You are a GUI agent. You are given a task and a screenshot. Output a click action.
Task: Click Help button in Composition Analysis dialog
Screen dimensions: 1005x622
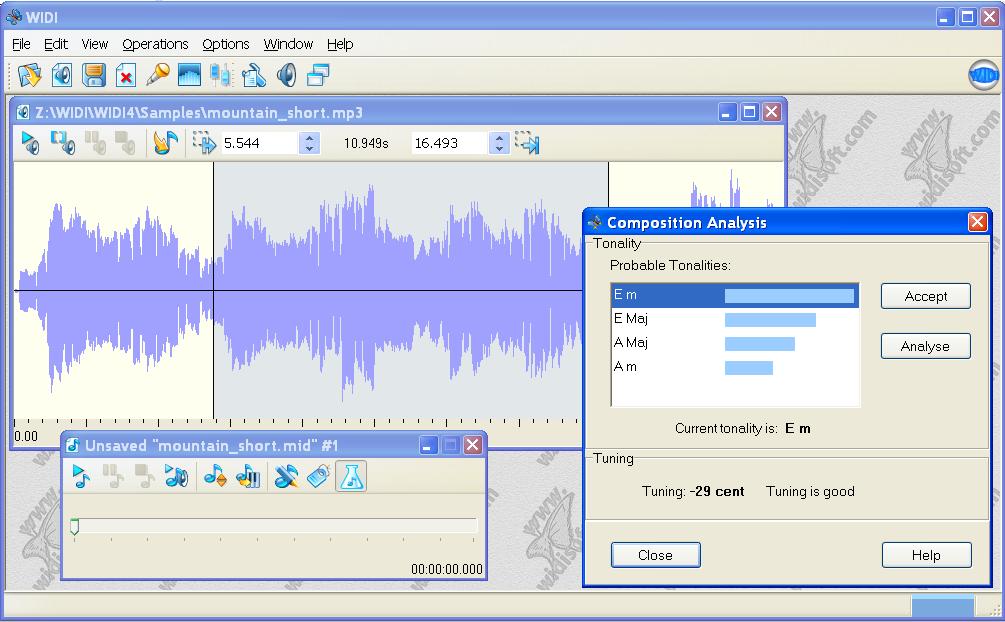[x=926, y=555]
